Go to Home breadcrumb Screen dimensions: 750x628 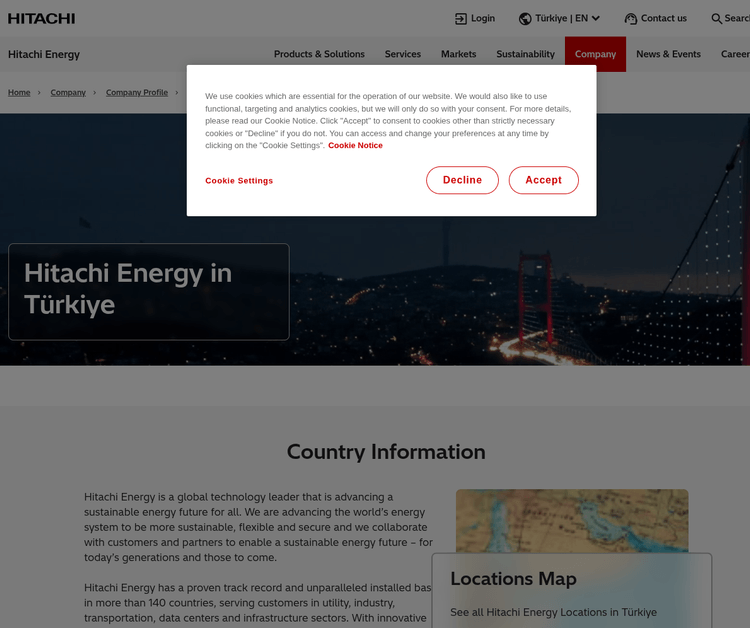click(x=19, y=92)
